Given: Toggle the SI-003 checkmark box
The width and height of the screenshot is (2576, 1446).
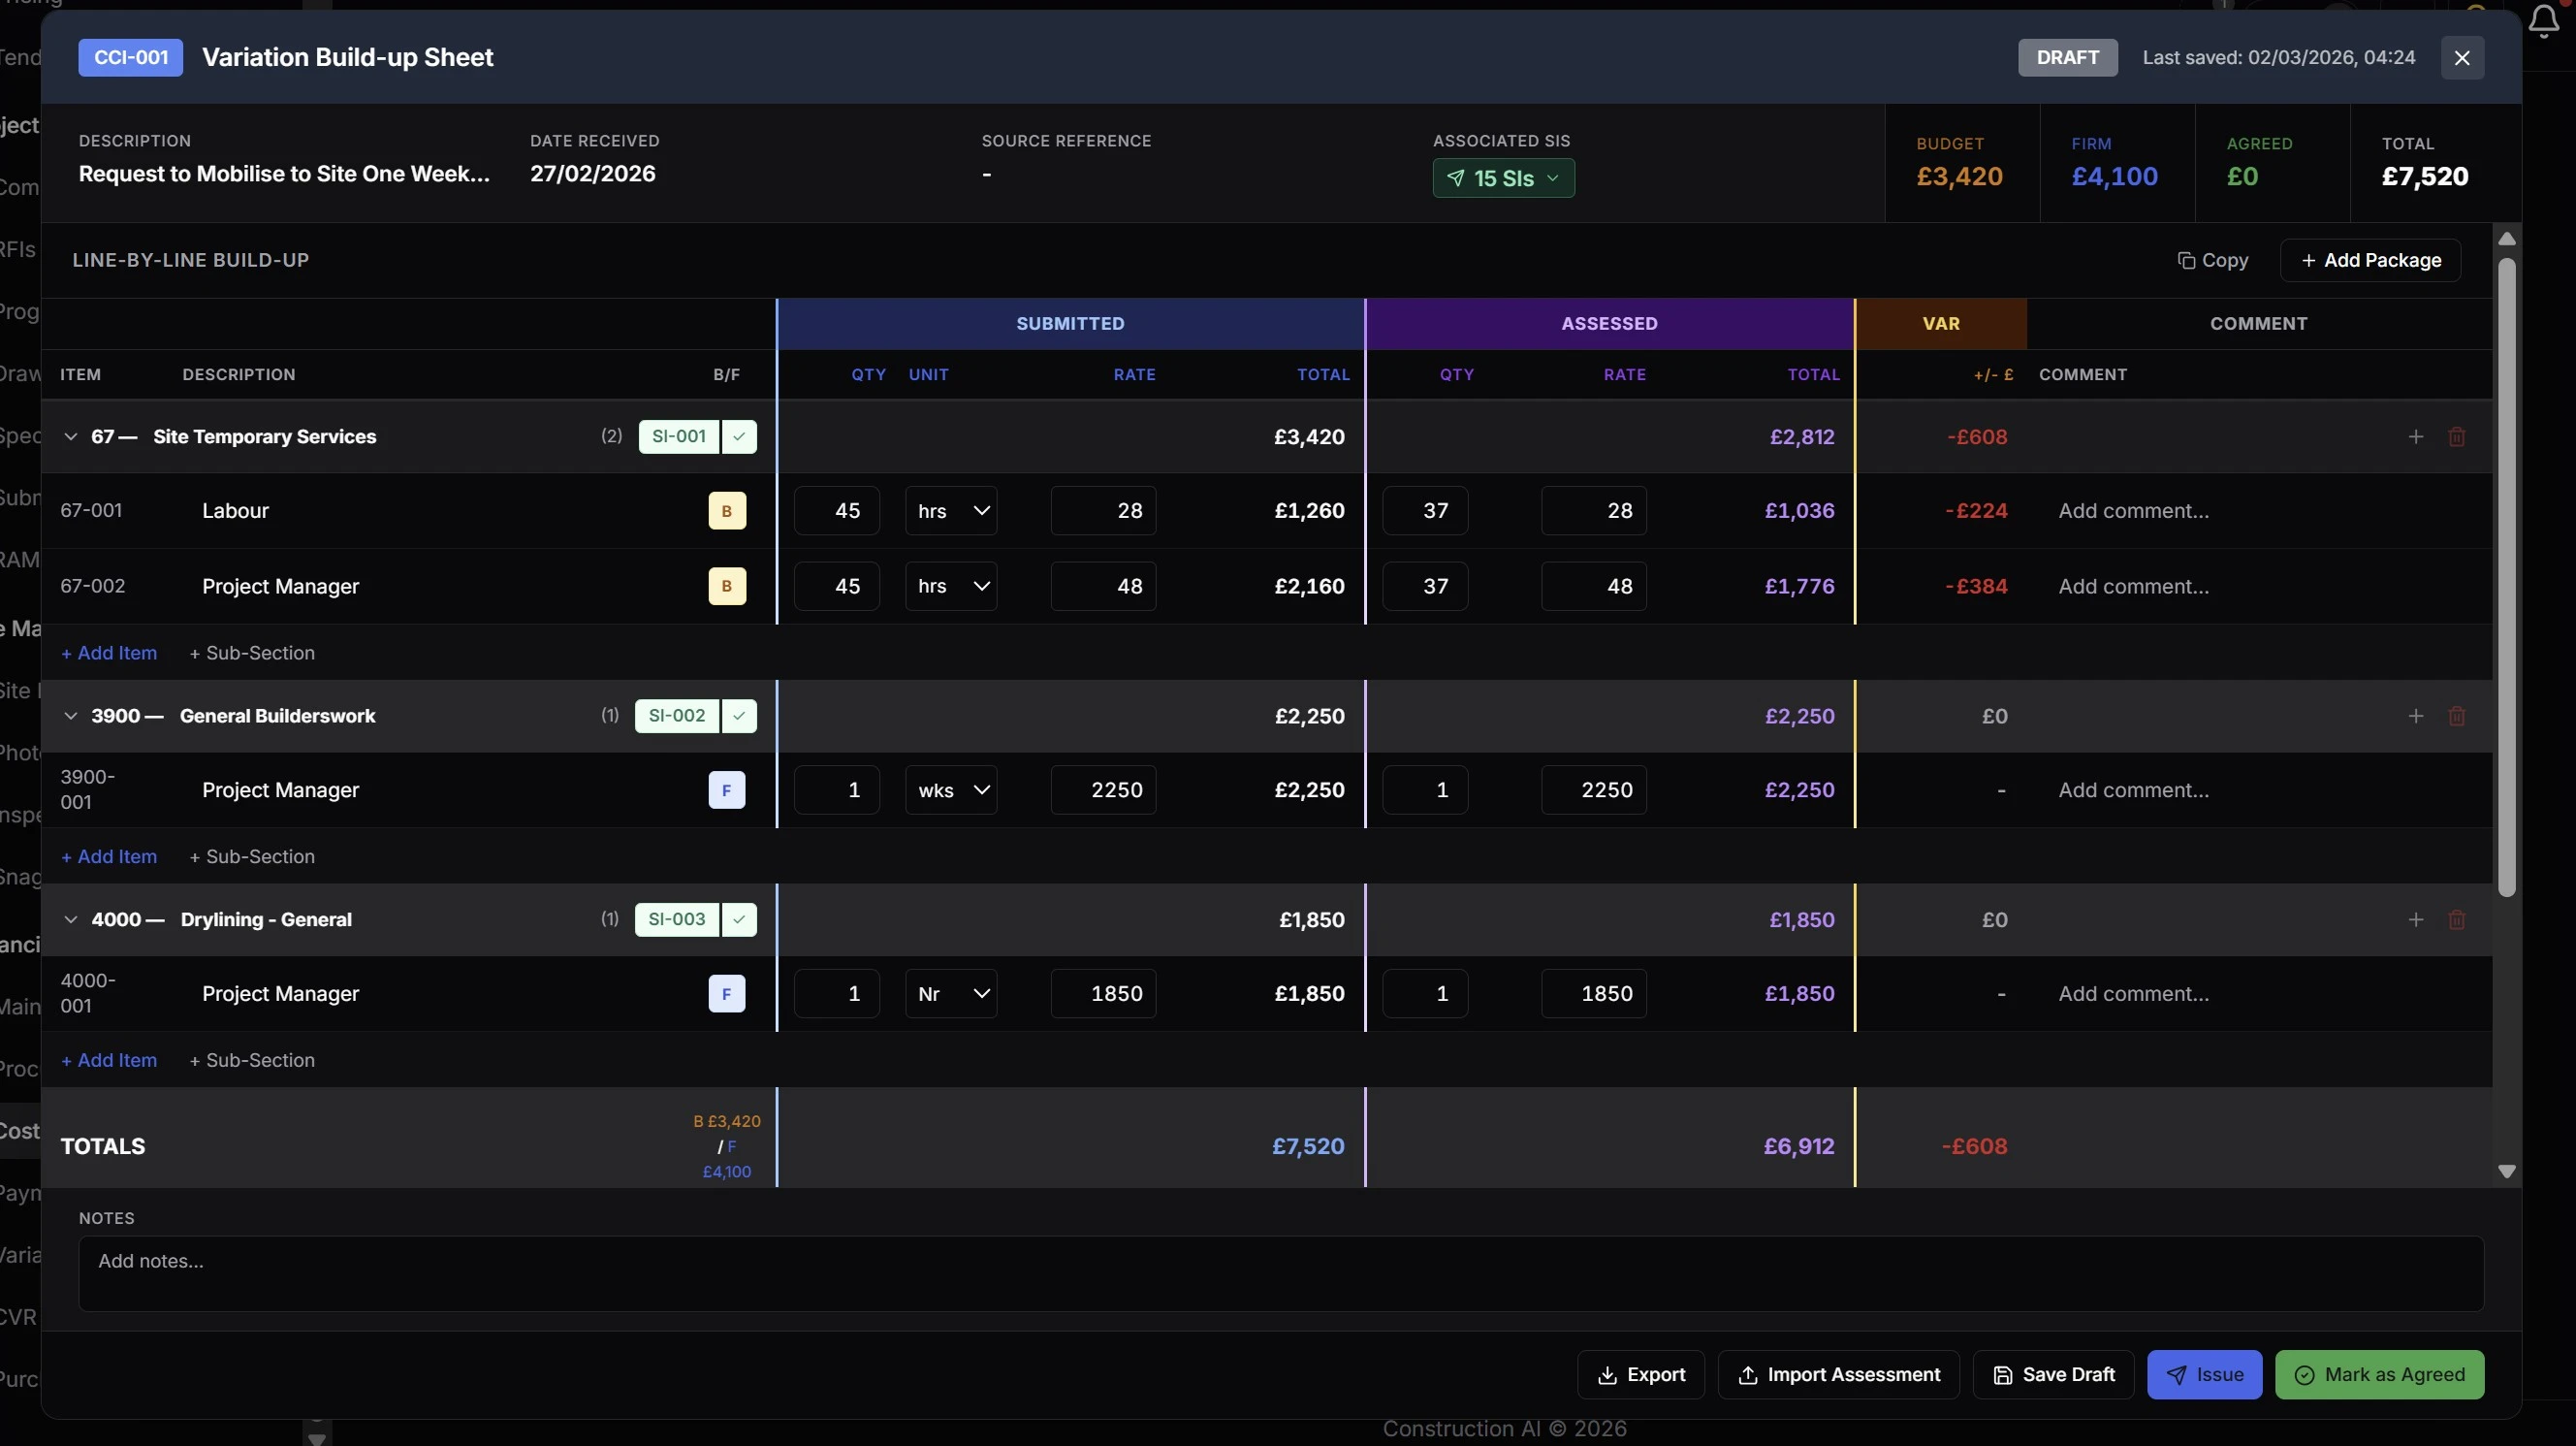Looking at the screenshot, I should click(739, 920).
